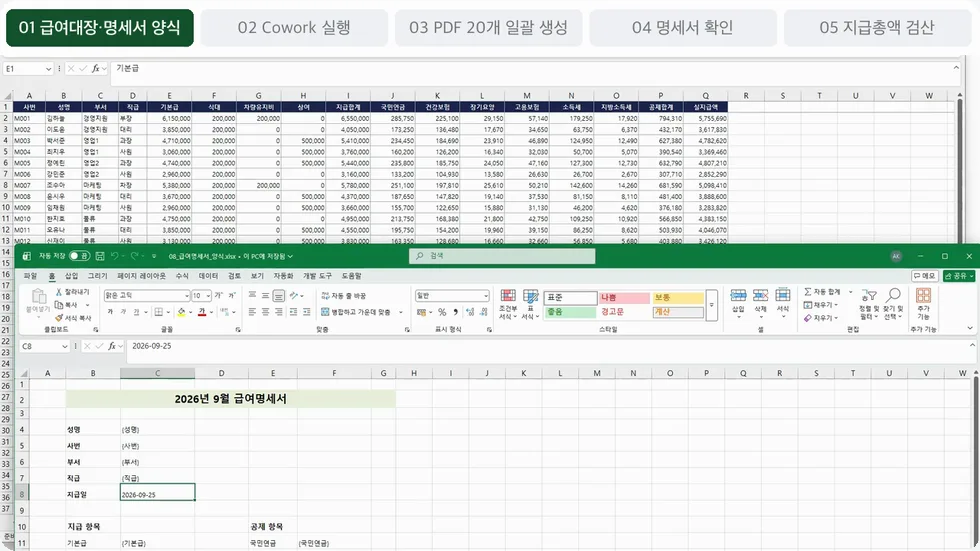Image resolution: width=980 pixels, height=551 pixels.
Task: Click the percent style icon
Action: point(442,312)
